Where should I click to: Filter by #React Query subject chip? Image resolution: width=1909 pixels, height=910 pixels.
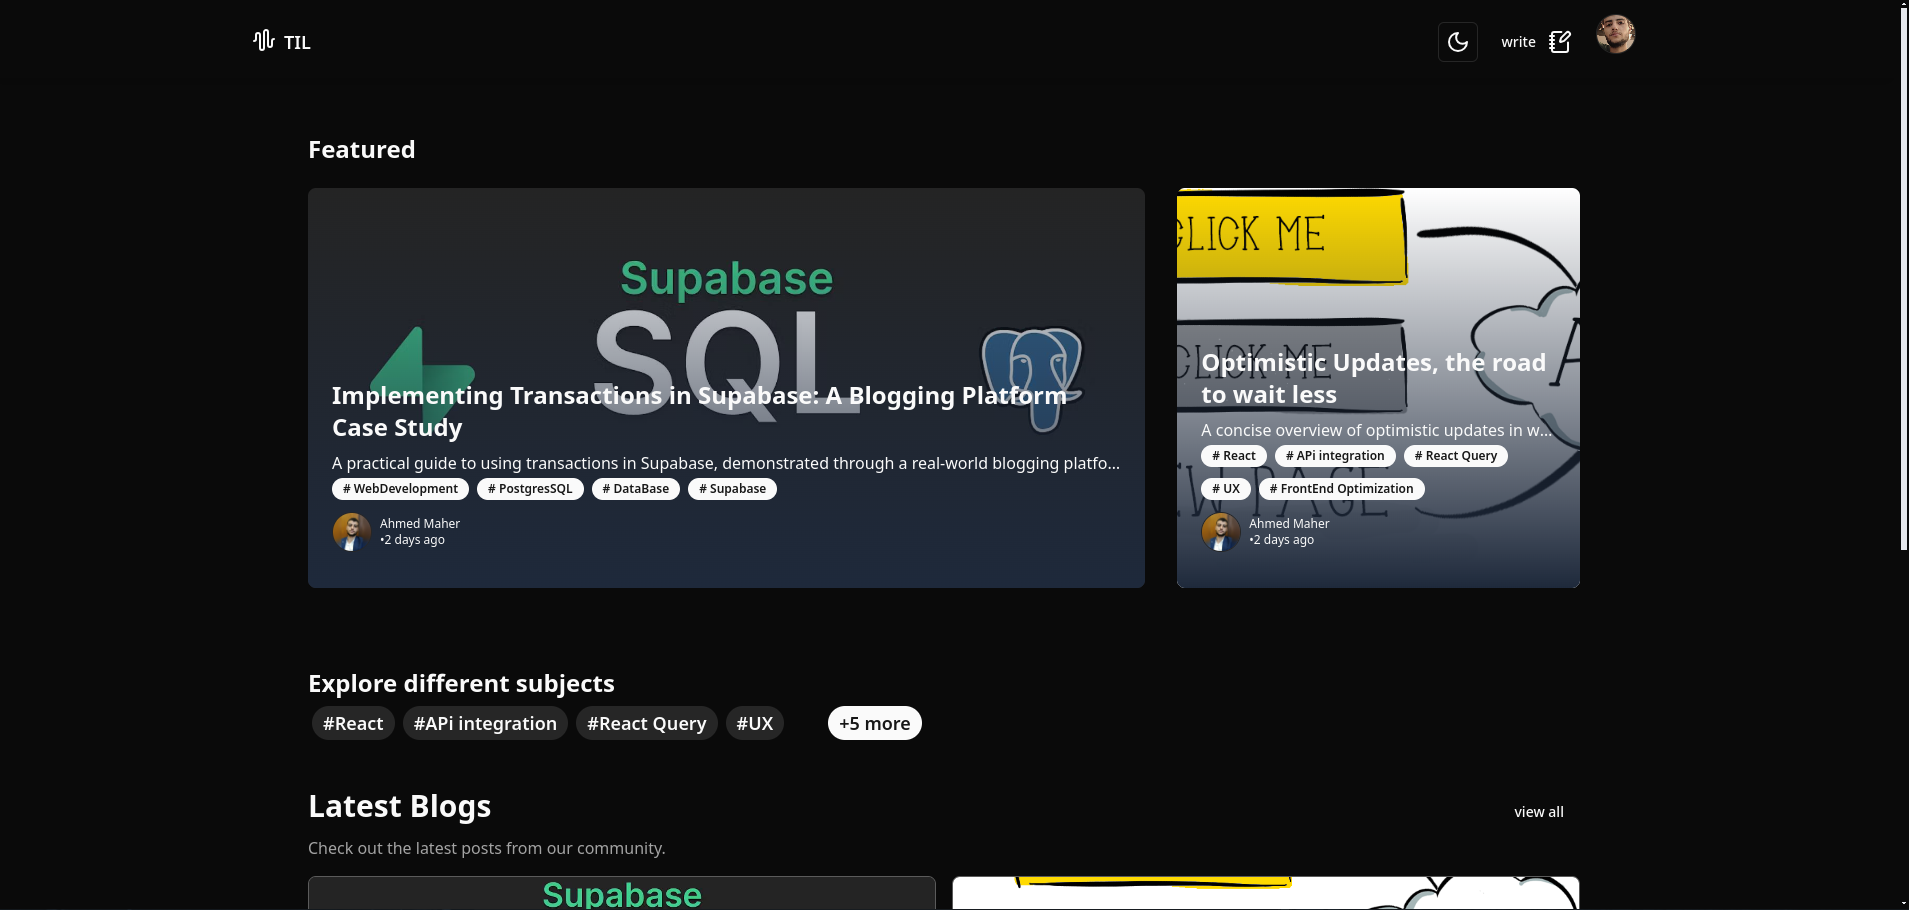point(647,723)
